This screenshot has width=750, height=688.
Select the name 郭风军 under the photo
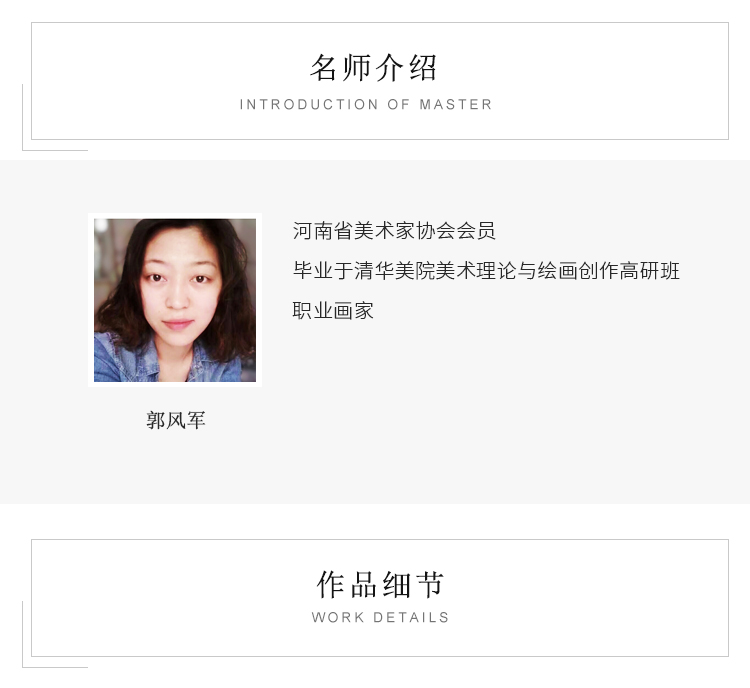tap(176, 421)
